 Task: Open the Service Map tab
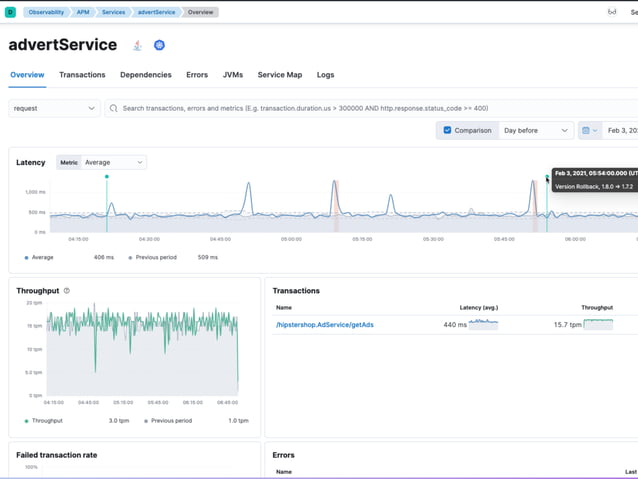279,75
